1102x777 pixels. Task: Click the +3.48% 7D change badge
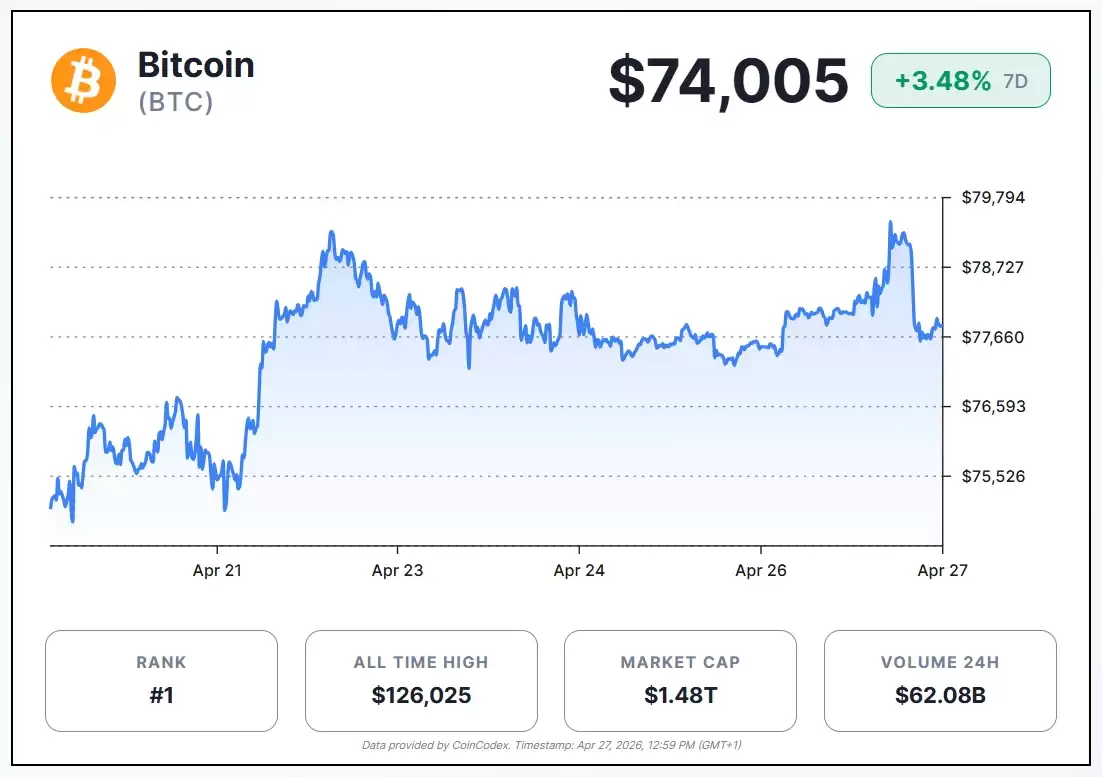click(x=960, y=81)
